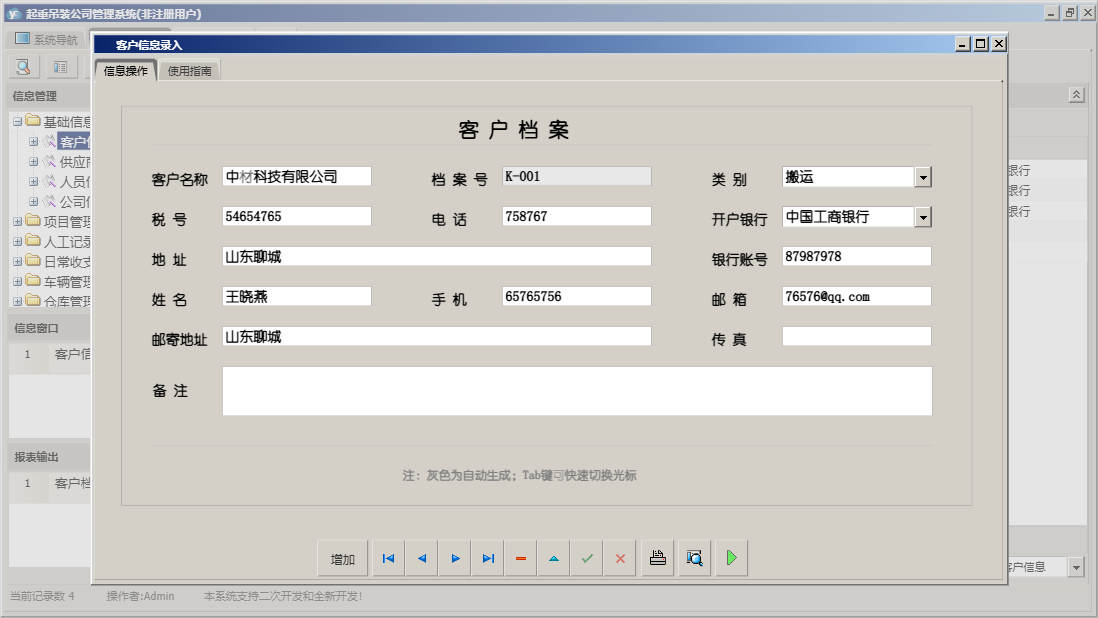1098x618 pixels.
Task: Go to the next record
Action: pyautogui.click(x=454, y=558)
